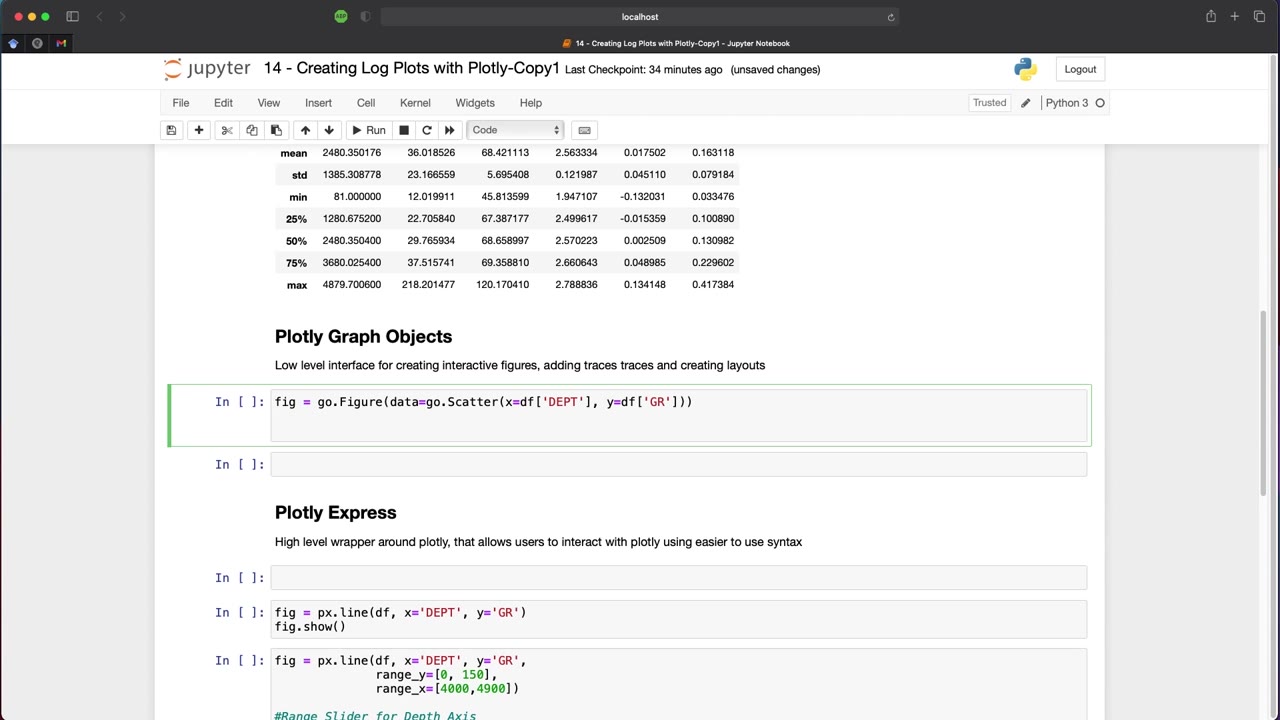Open the pinned Gmail tab
This screenshot has height=720, width=1280.
coord(61,43)
